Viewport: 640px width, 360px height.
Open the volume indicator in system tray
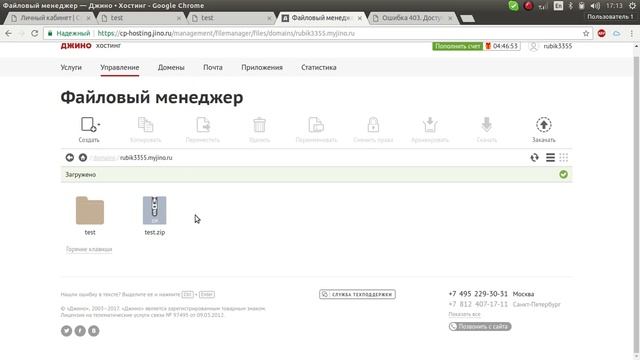click(595, 6)
